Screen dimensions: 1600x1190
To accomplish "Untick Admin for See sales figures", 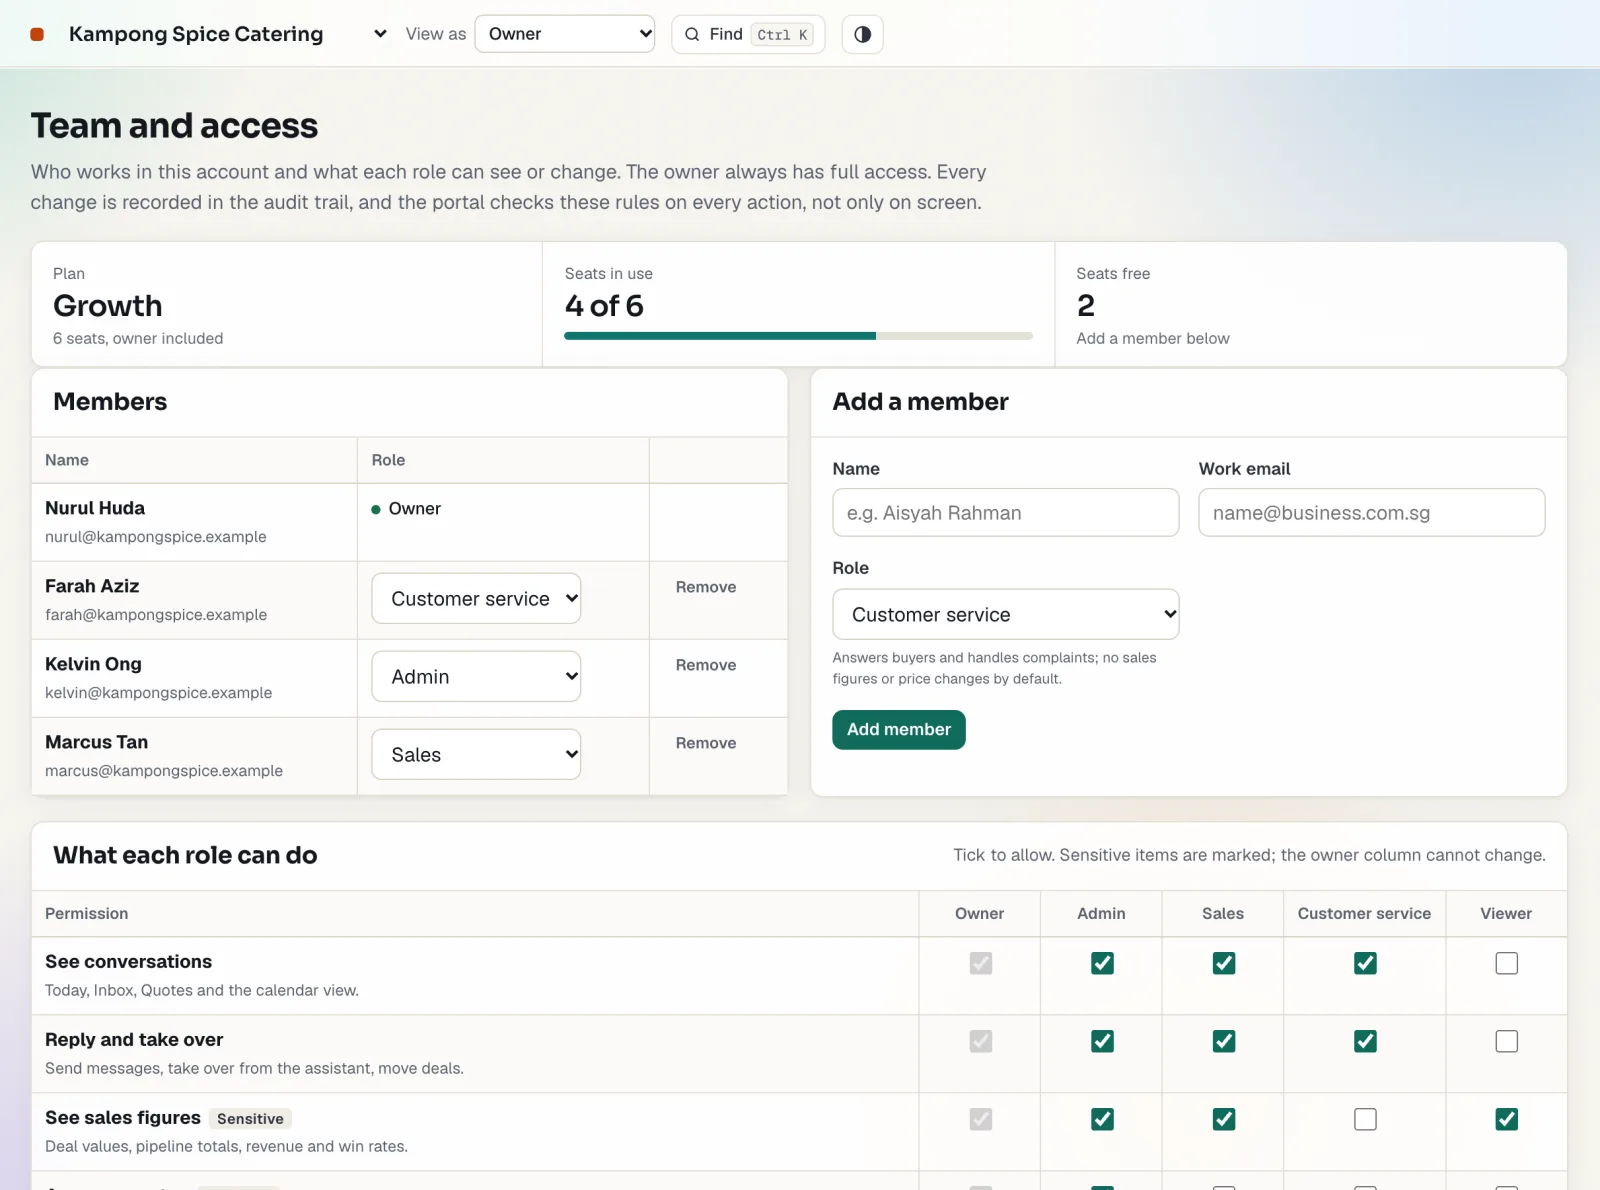I will click(1102, 1119).
